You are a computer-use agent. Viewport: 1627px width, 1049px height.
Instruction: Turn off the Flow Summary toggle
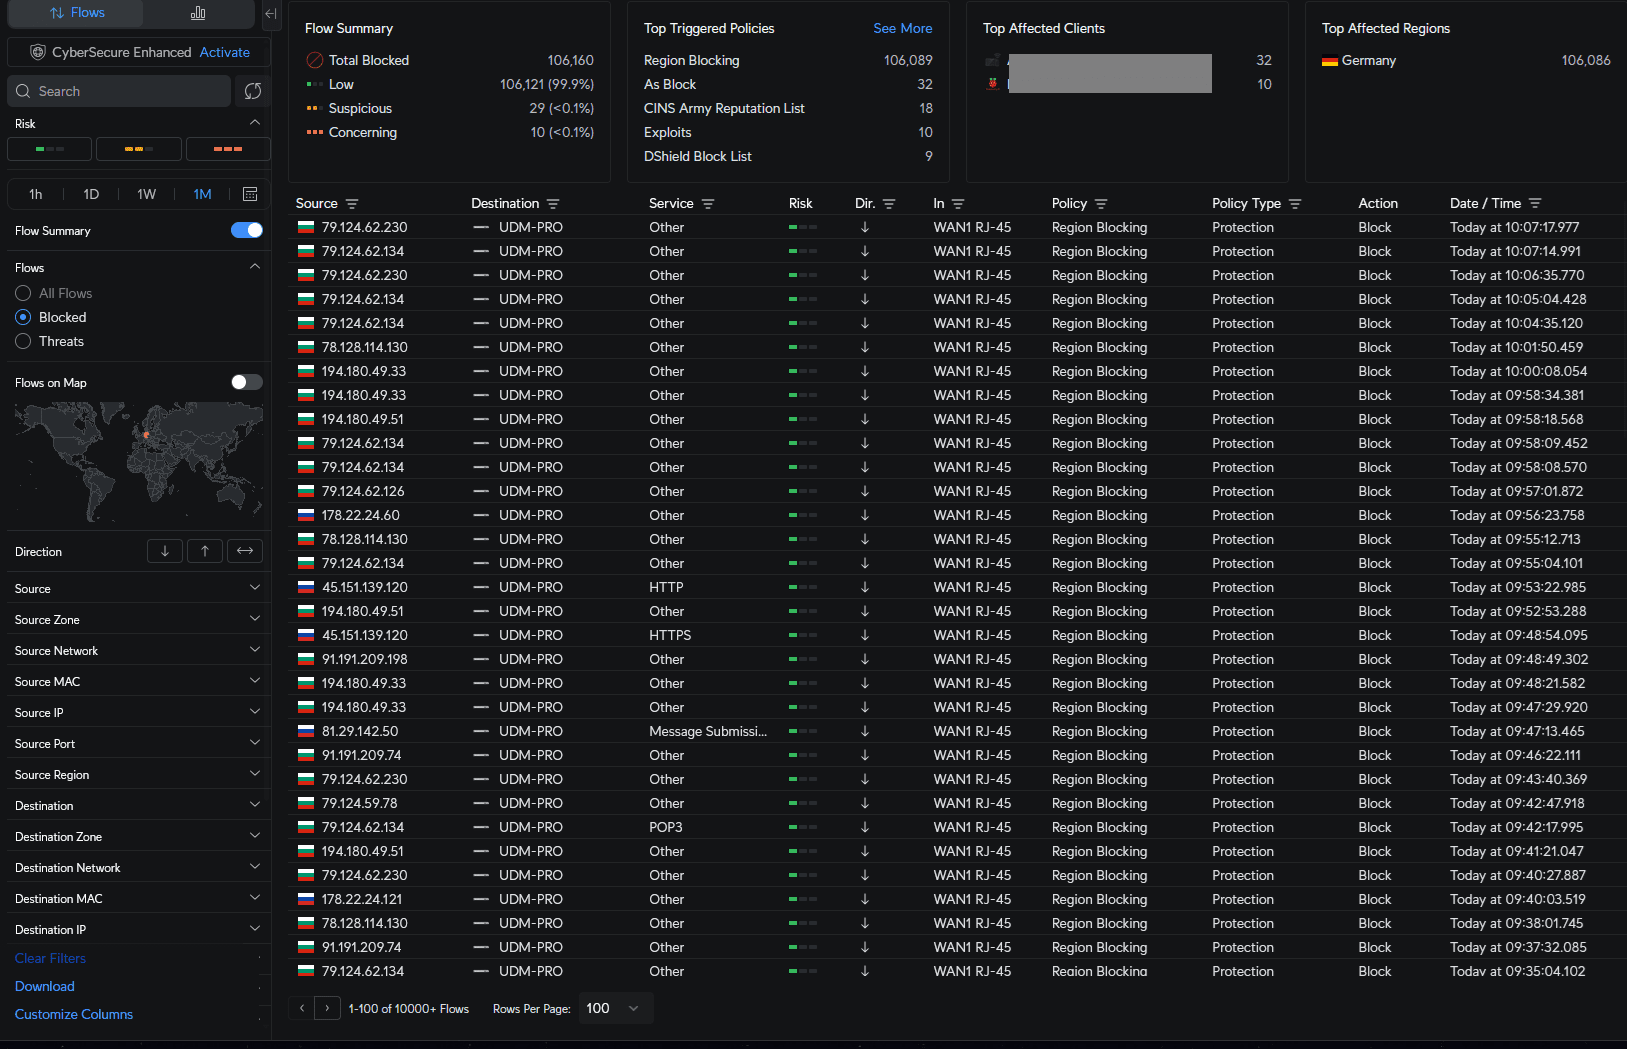point(246,231)
